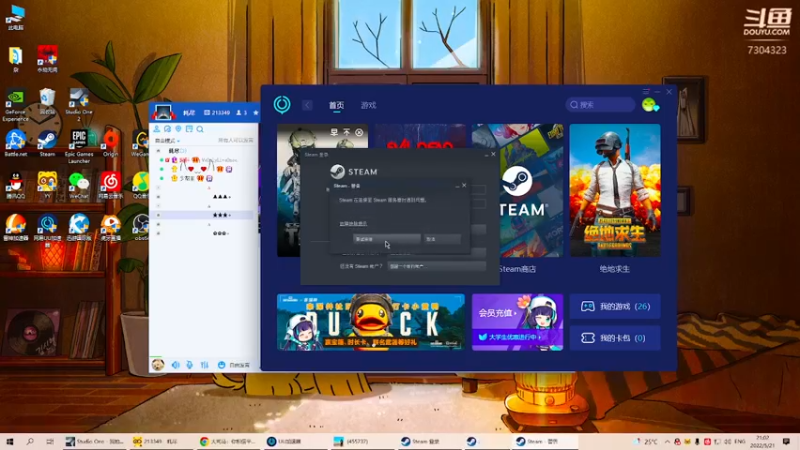Open the Steam desktop shortcut

click(x=47, y=143)
